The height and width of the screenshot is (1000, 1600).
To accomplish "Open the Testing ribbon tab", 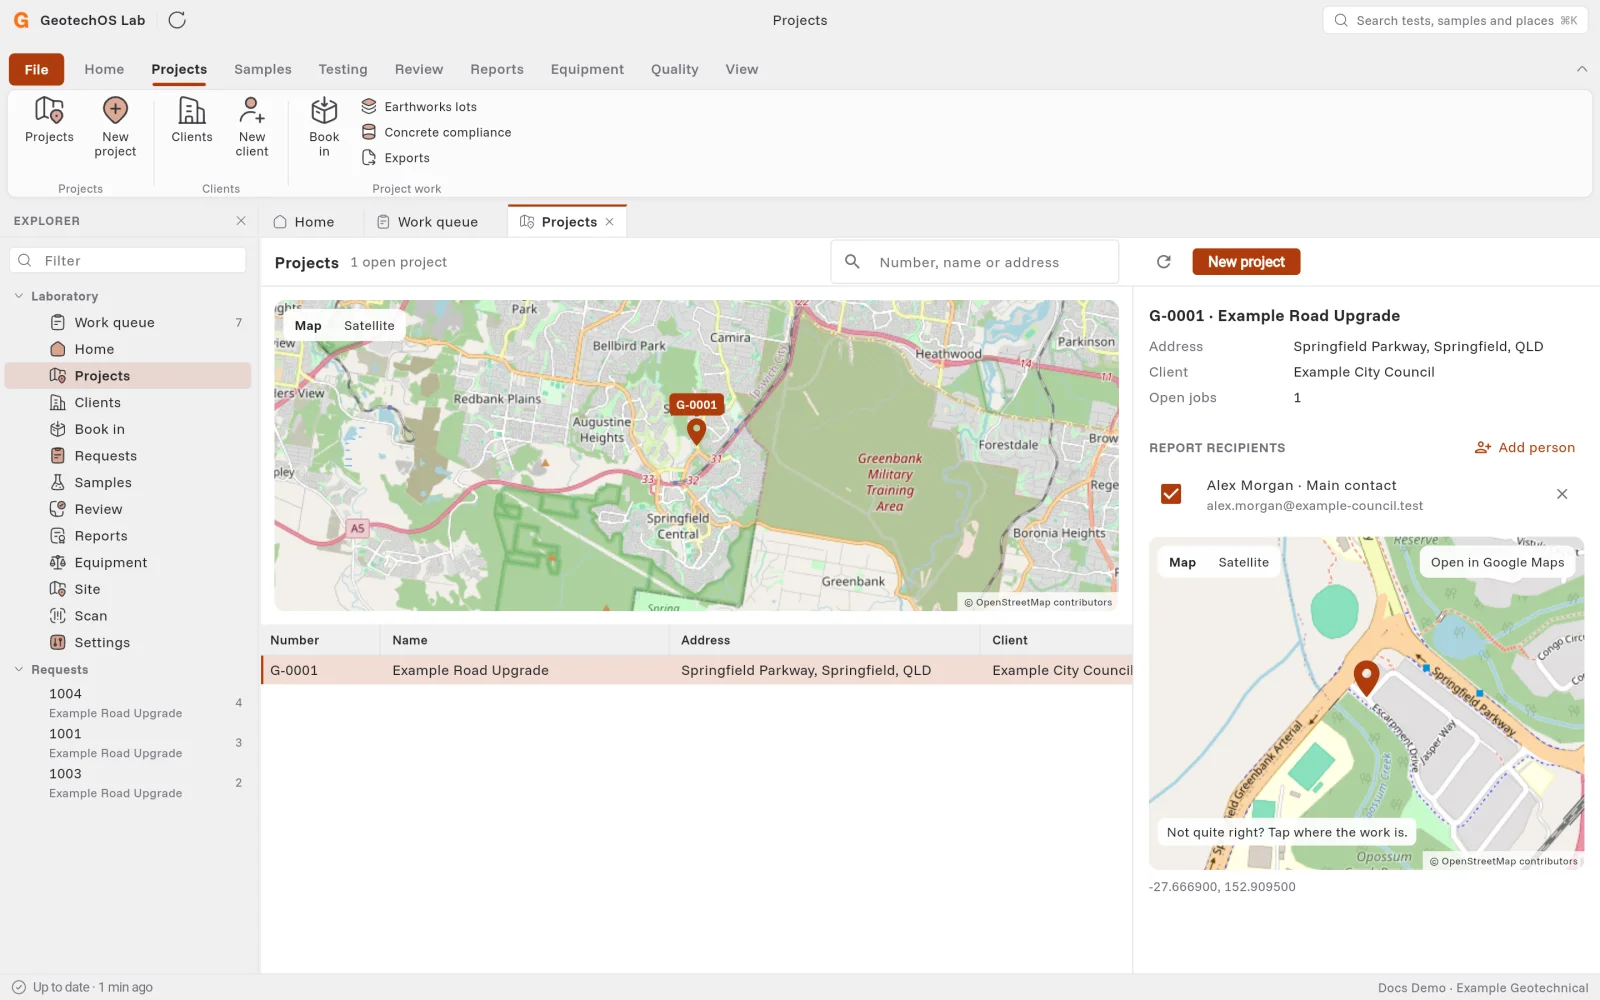I will 343,69.
